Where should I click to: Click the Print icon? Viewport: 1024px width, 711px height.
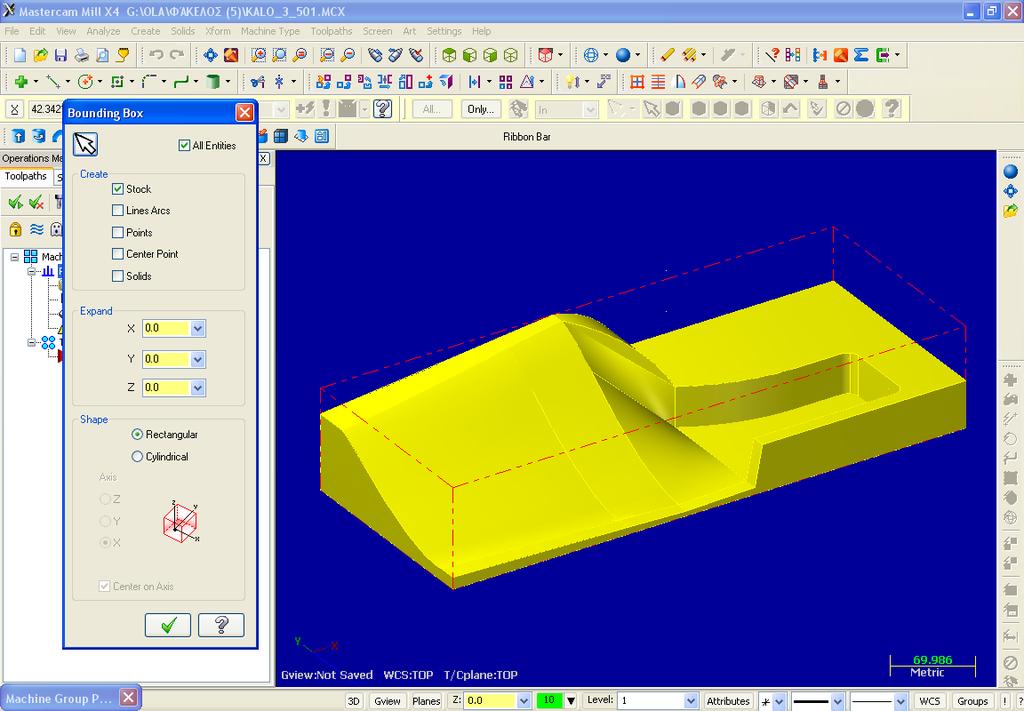point(82,55)
